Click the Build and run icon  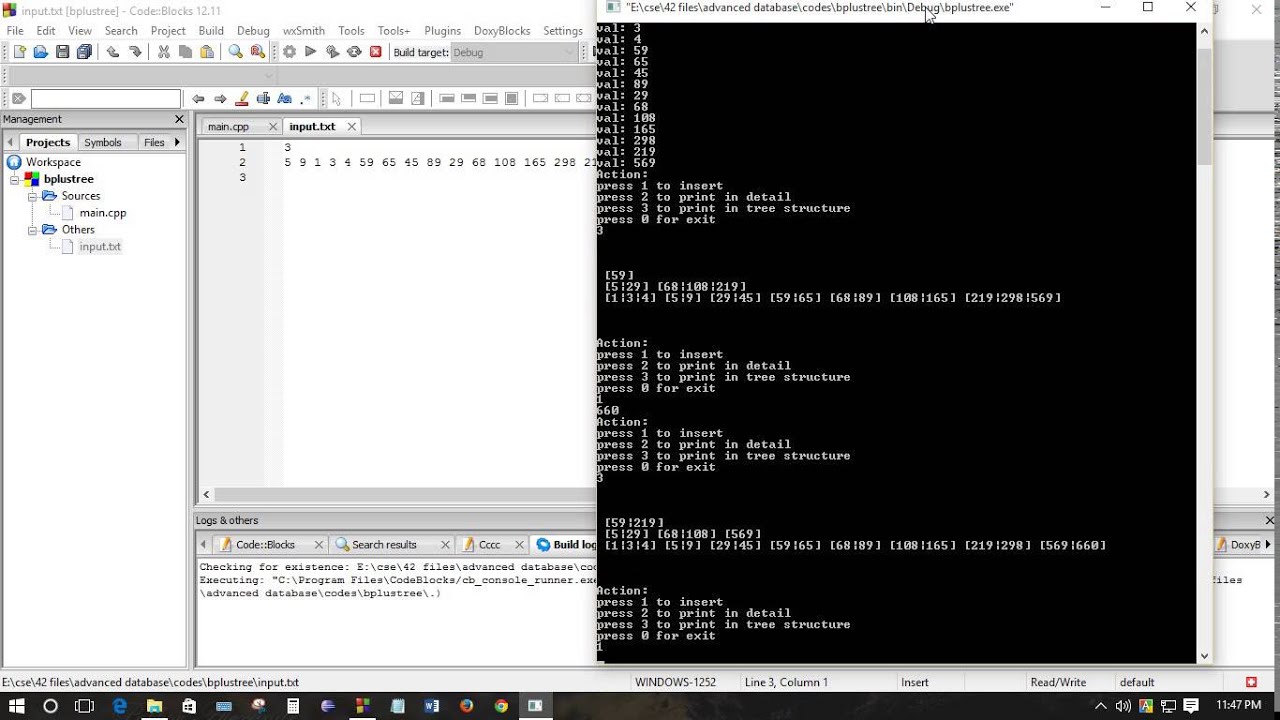pyautogui.click(x=332, y=52)
